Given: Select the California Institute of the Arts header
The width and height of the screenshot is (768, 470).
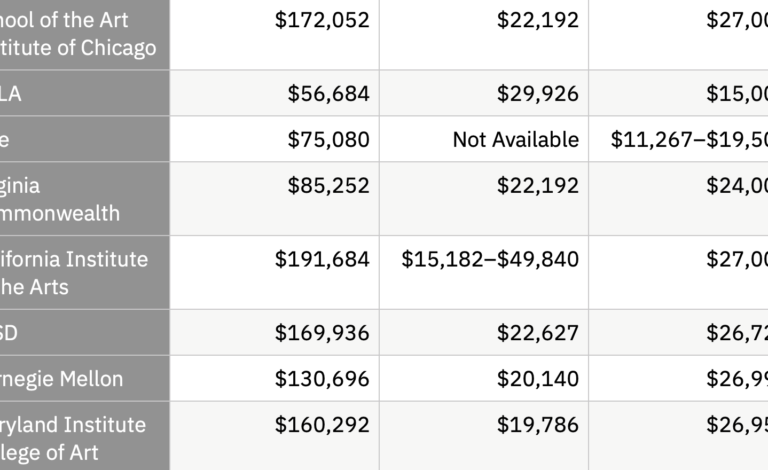Looking at the screenshot, I should tap(85, 273).
